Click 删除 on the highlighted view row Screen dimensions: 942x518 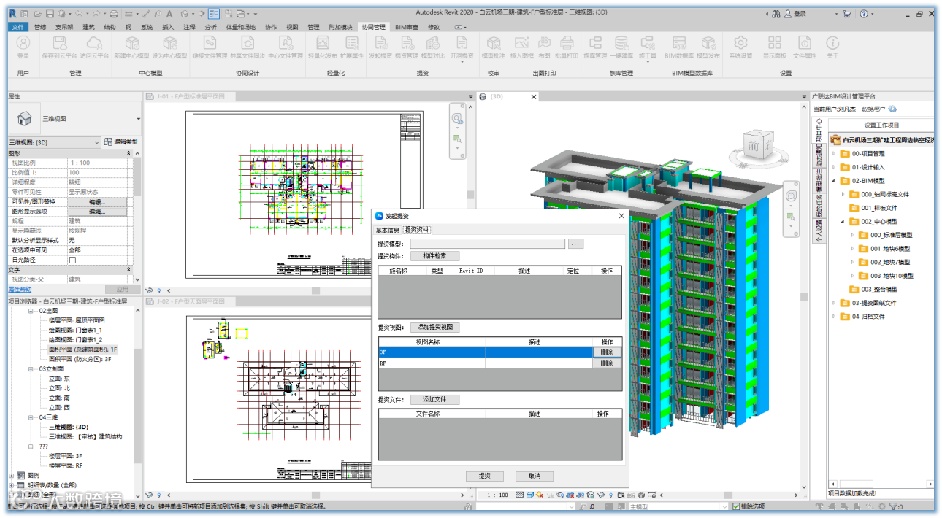pyautogui.click(x=606, y=352)
